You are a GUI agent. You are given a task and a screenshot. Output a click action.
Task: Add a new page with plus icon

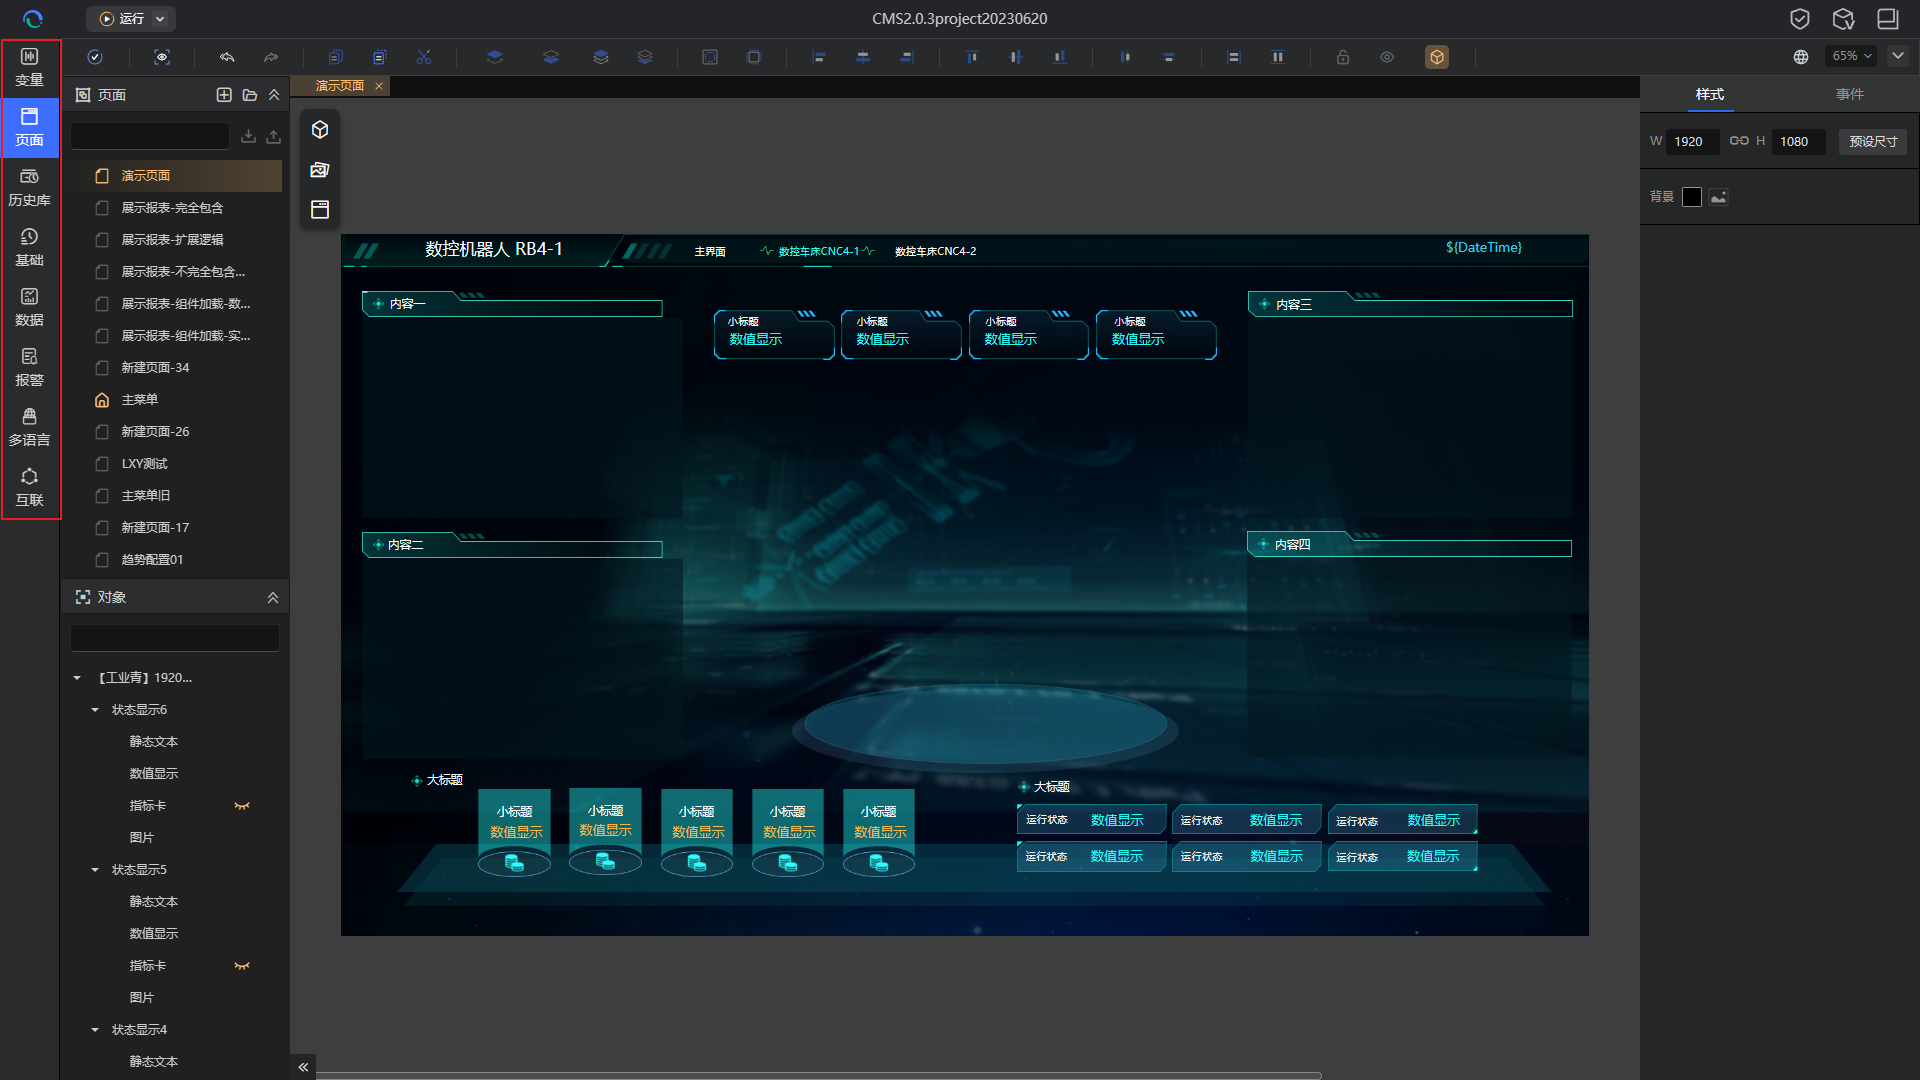click(x=224, y=95)
